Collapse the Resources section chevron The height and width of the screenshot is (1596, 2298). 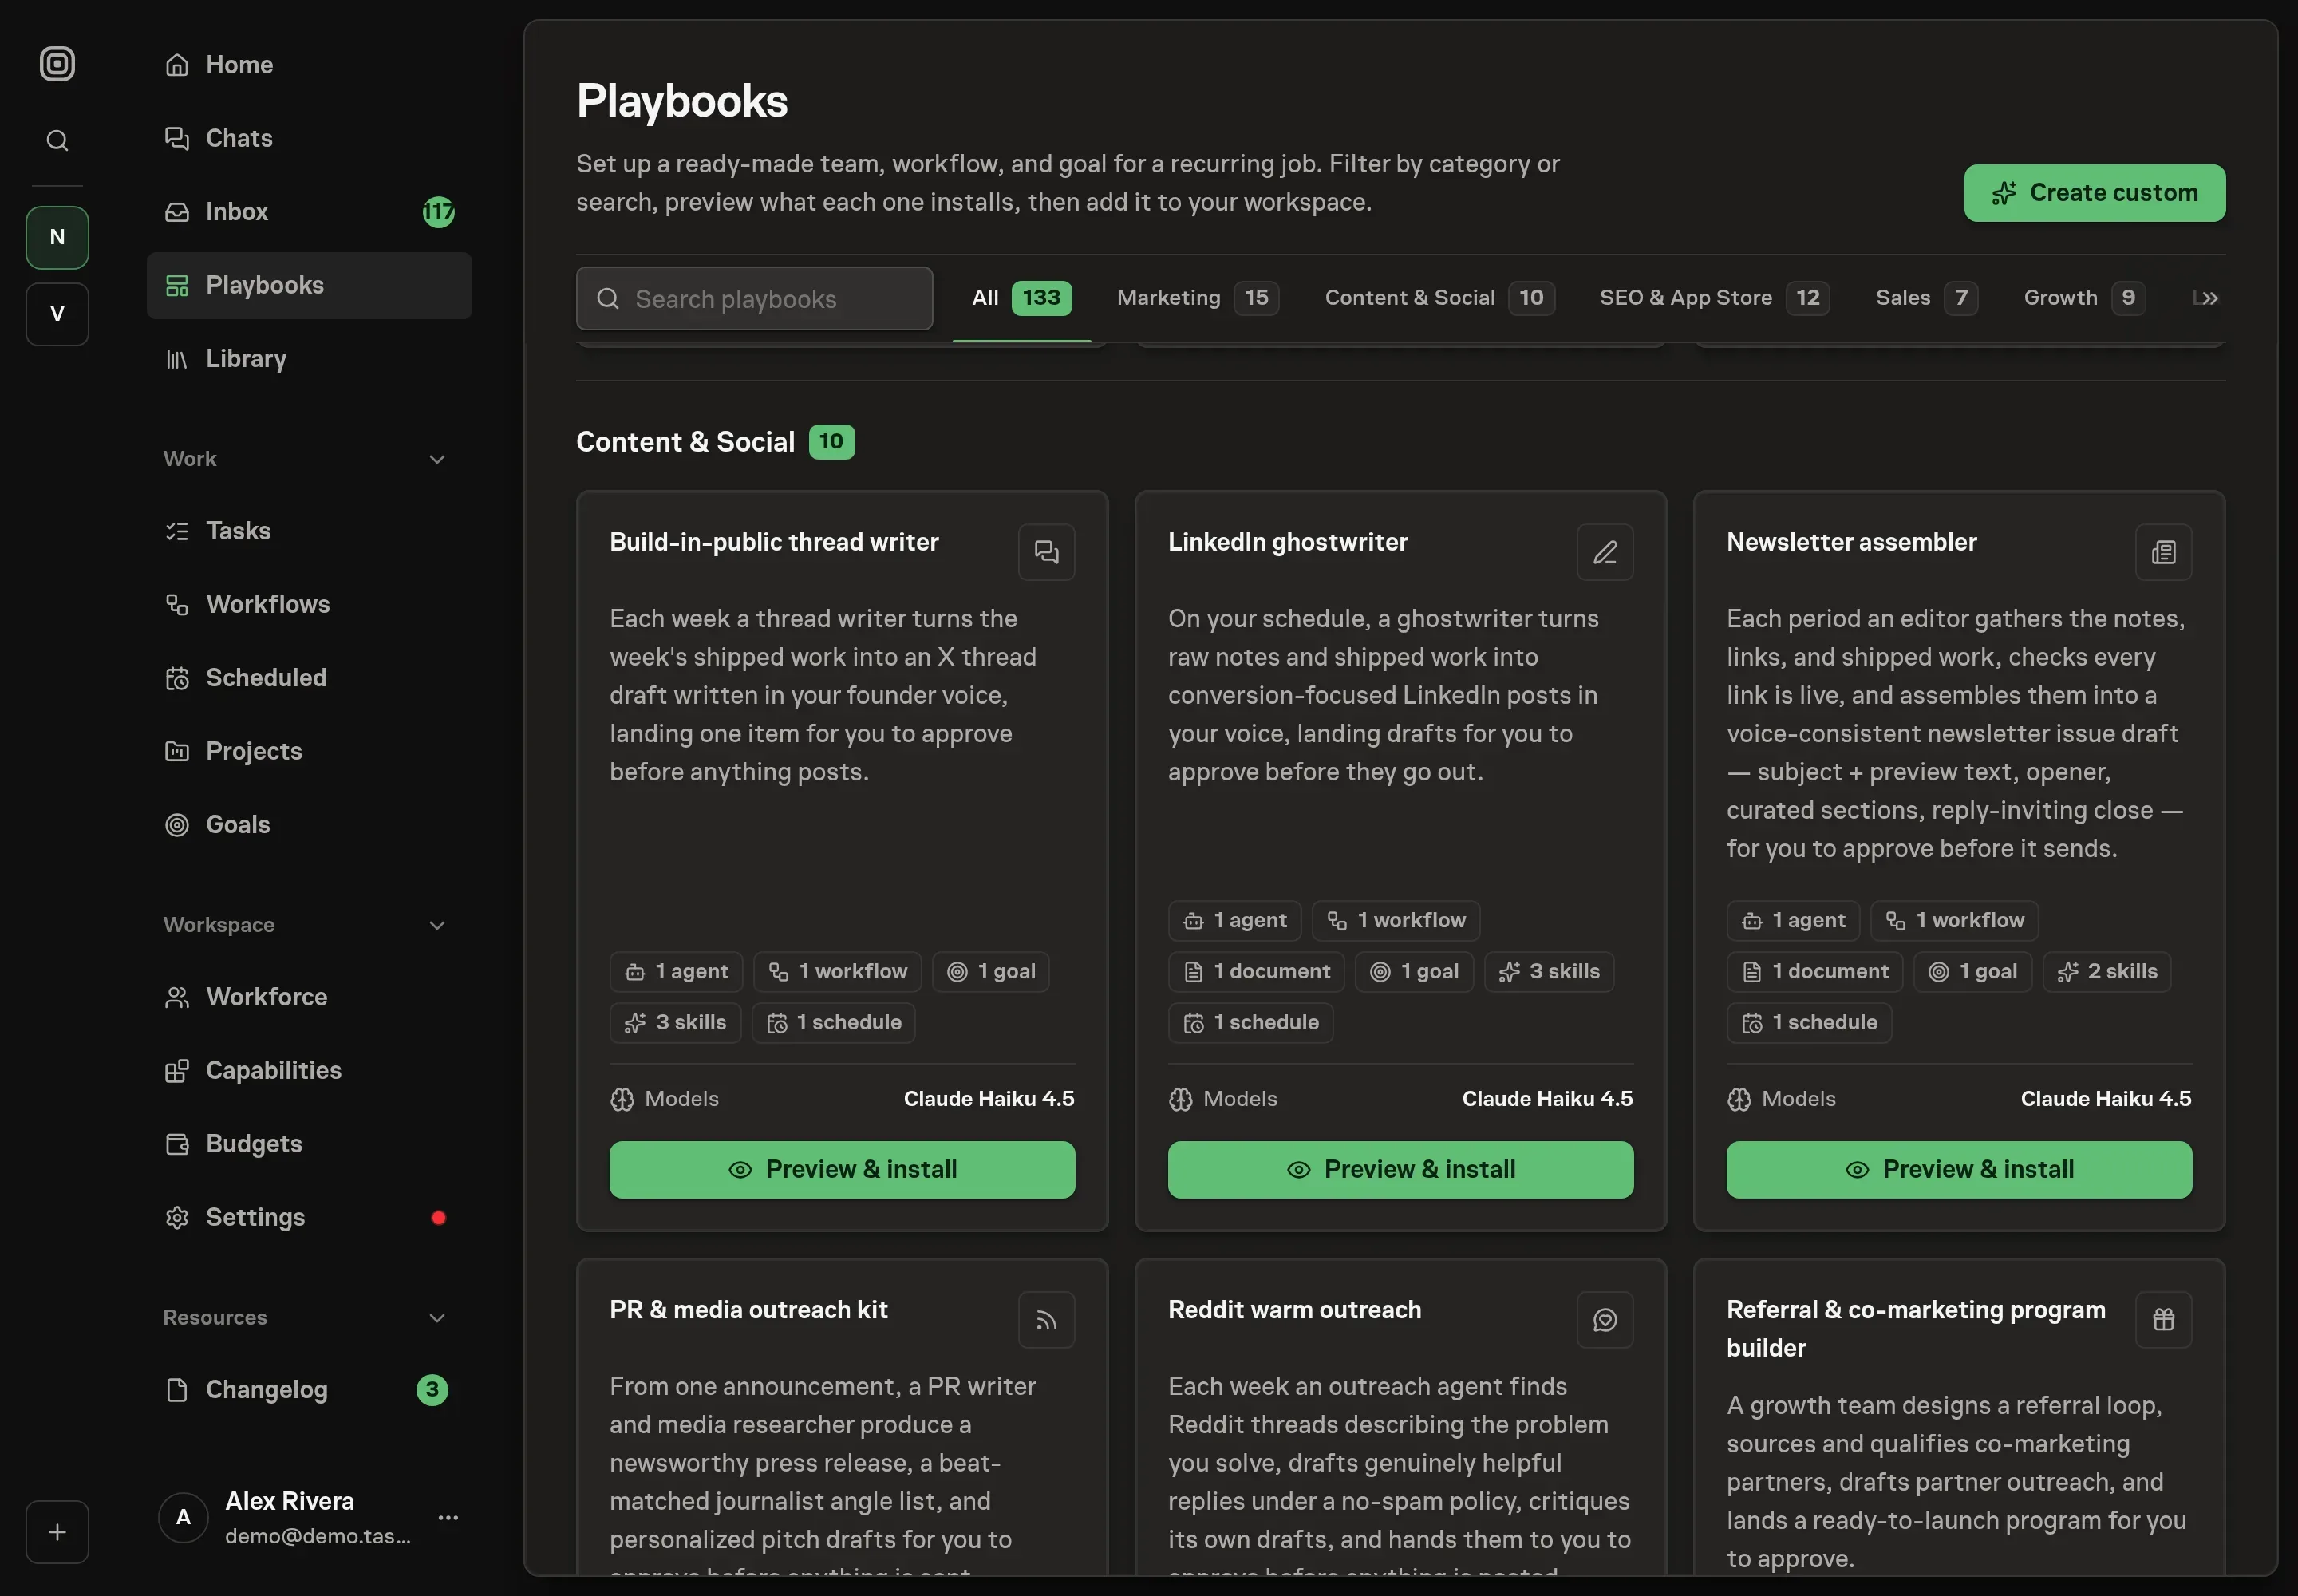point(437,1318)
